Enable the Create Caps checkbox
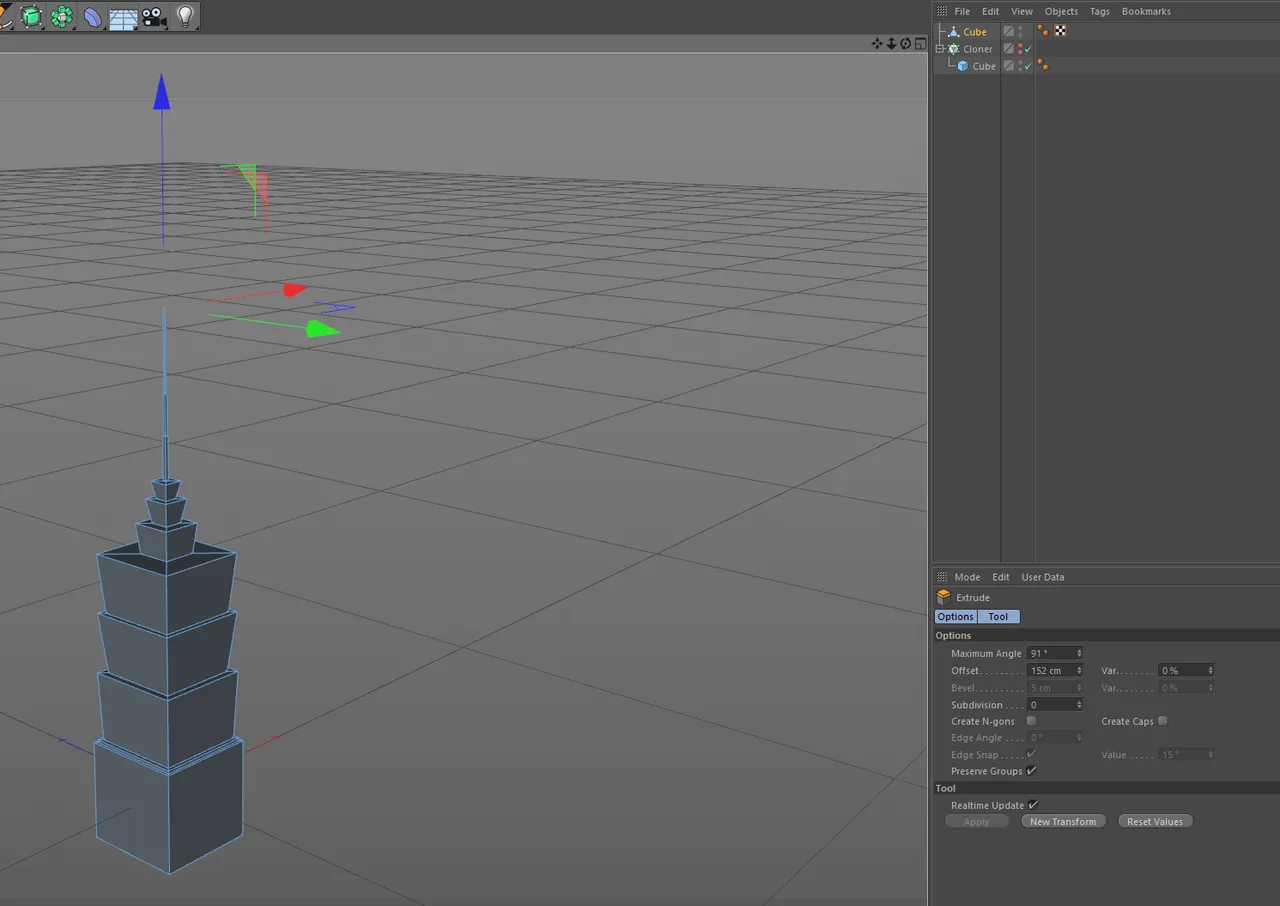The height and width of the screenshot is (906, 1280). 1162,720
